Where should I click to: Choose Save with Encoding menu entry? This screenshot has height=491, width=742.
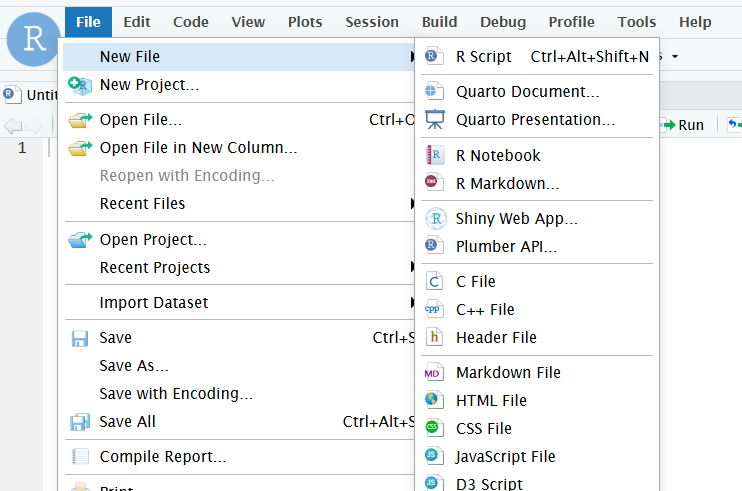pyautogui.click(x=176, y=394)
